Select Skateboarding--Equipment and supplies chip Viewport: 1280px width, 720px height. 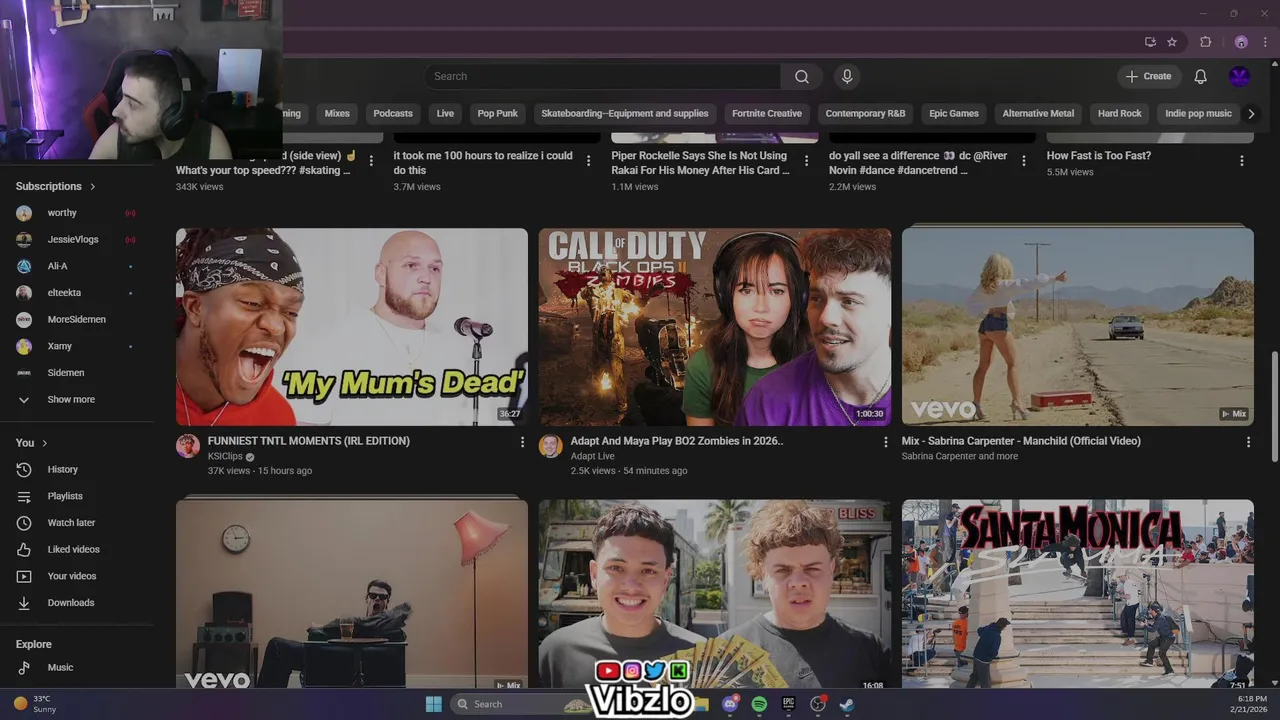625,113
